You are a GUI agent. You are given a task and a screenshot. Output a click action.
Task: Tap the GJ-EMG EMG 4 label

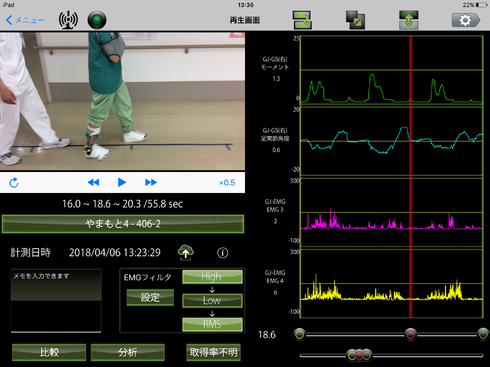point(275,277)
